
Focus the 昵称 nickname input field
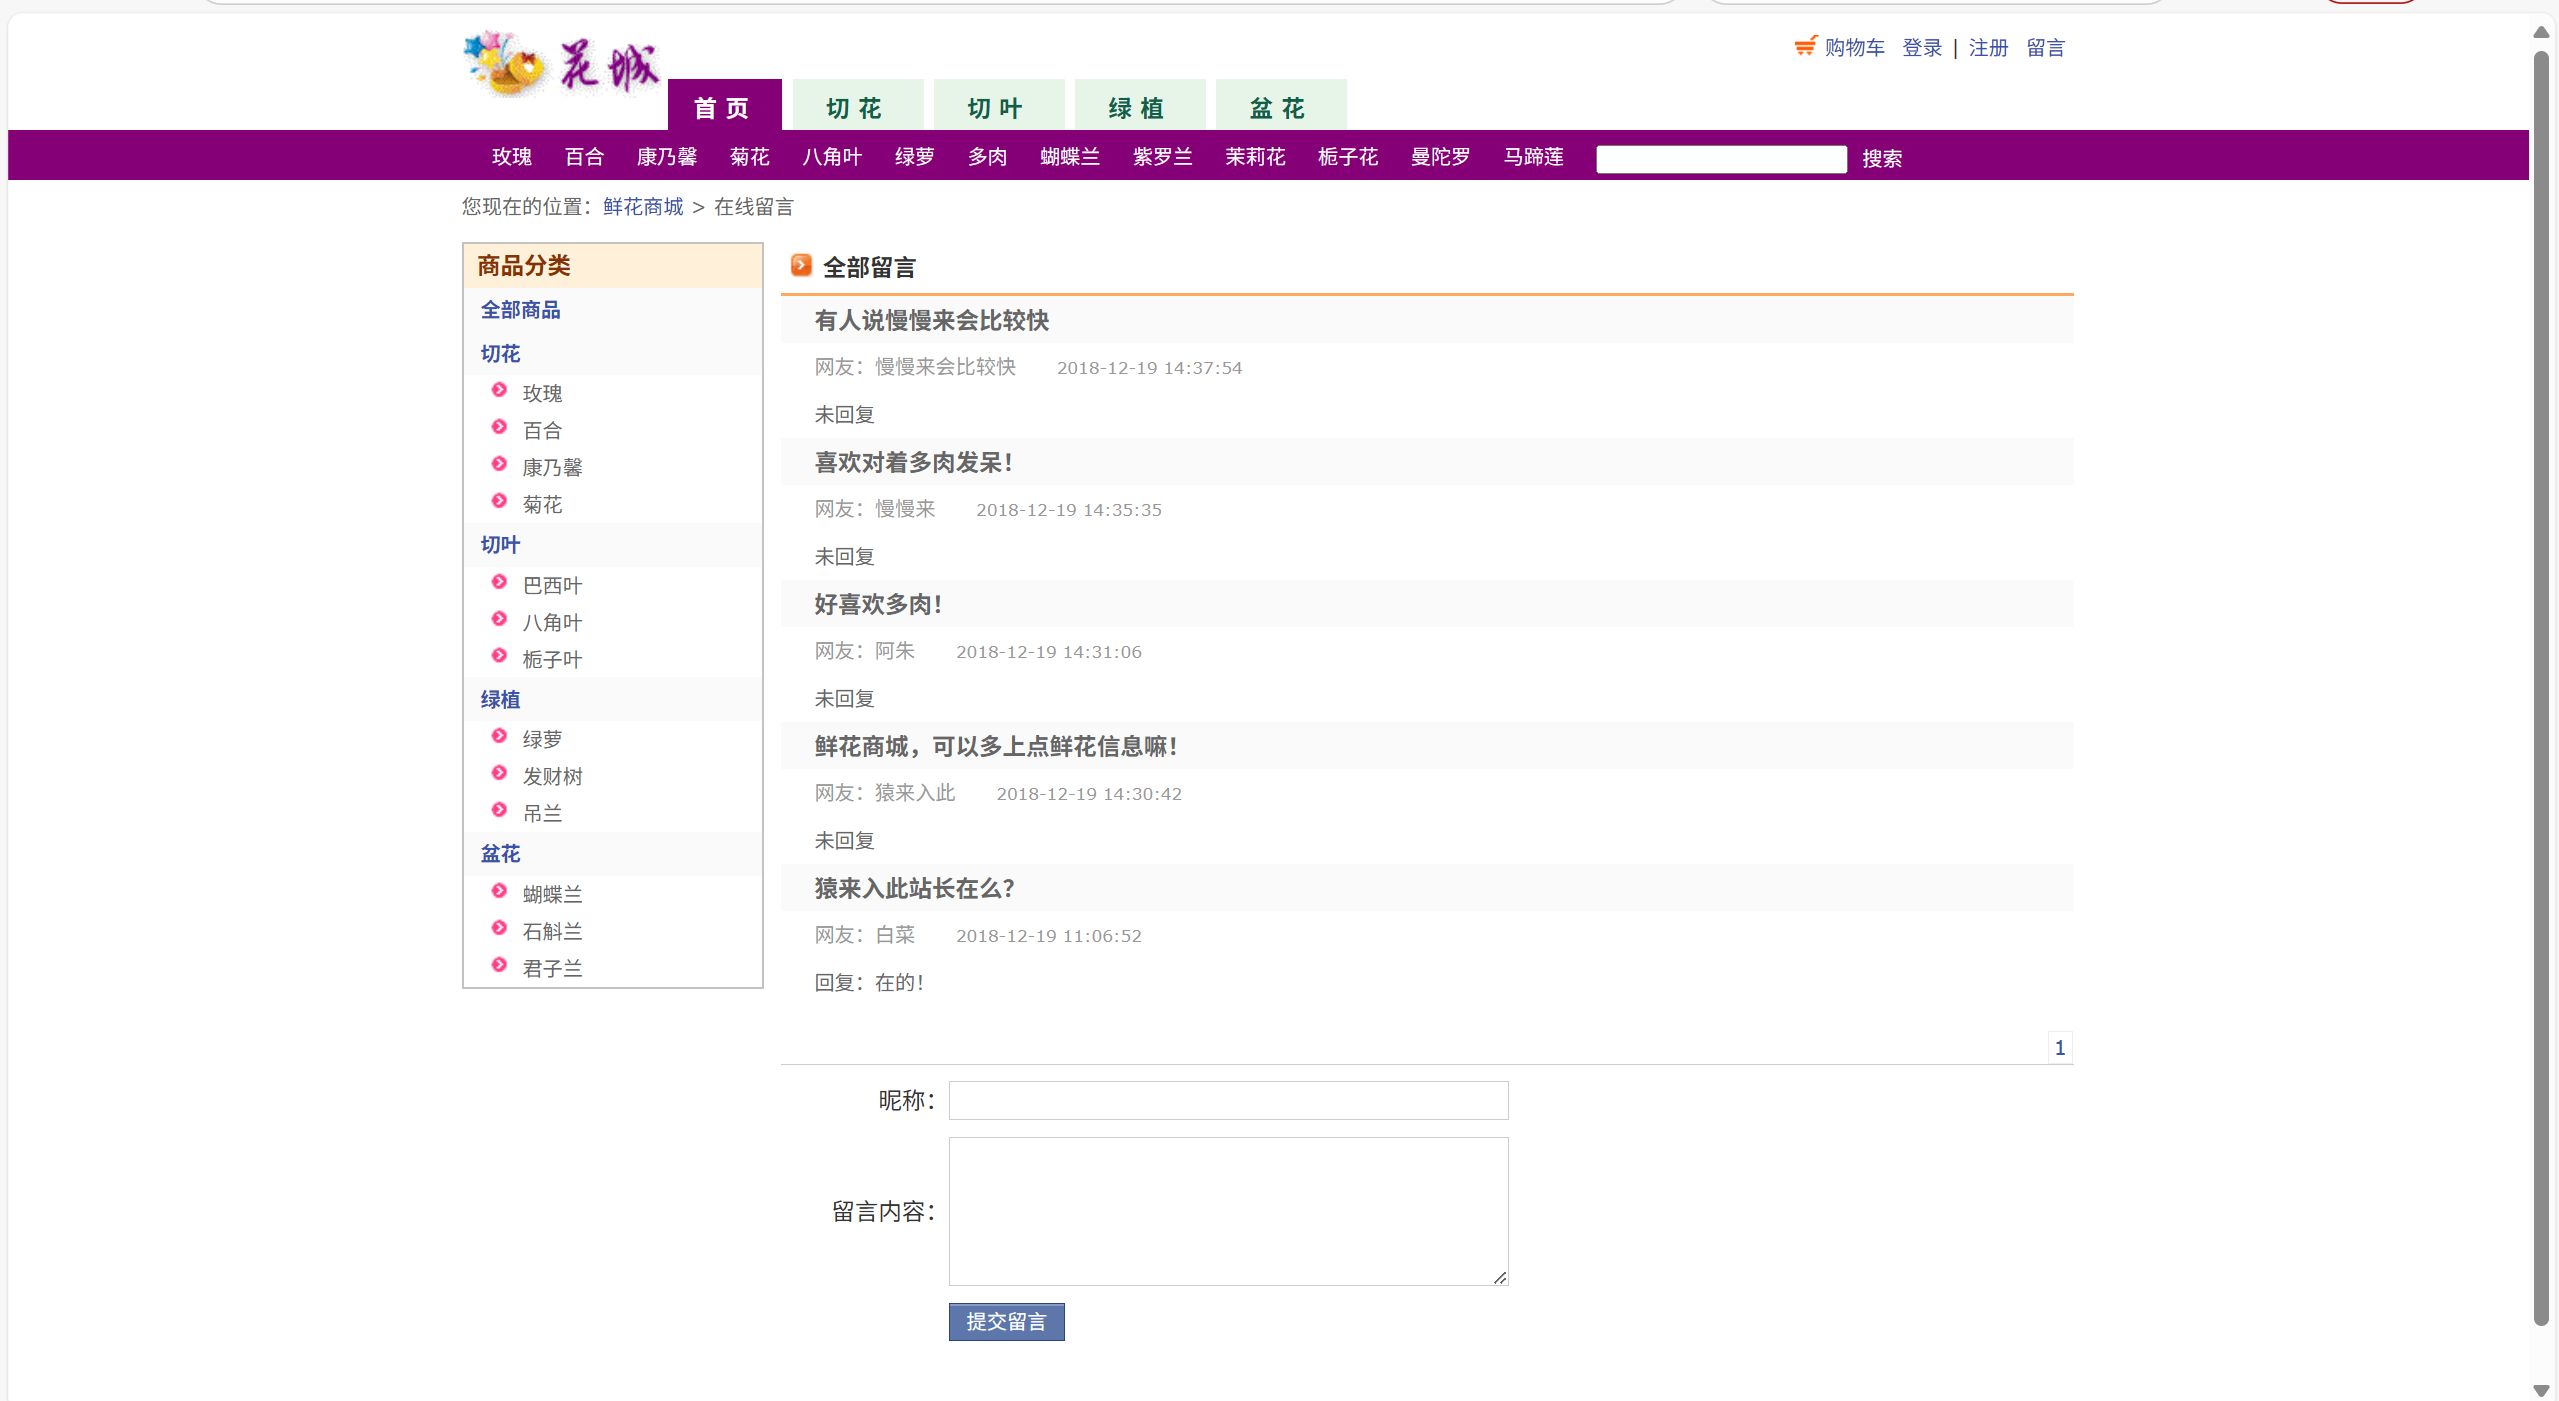tap(1227, 1100)
